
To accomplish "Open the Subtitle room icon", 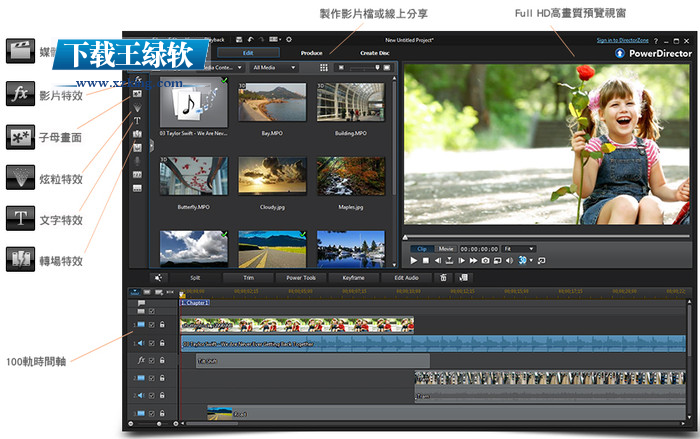I will pyautogui.click(x=138, y=188).
